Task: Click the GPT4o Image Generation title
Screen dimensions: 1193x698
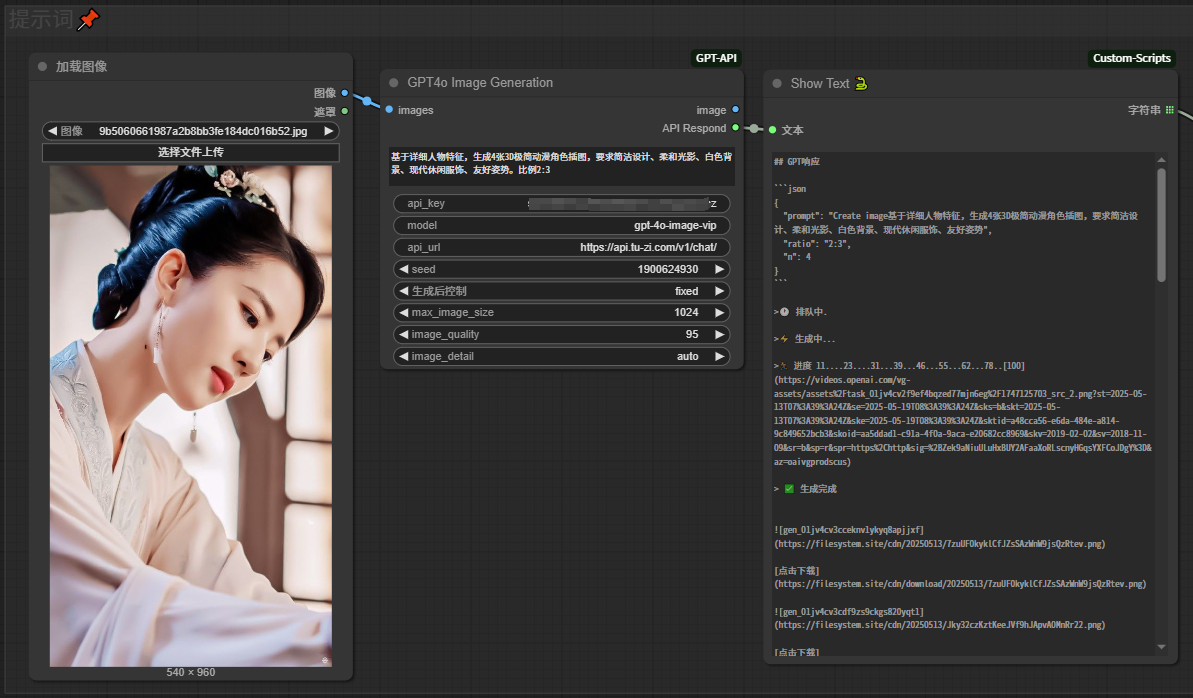Action: coord(480,83)
